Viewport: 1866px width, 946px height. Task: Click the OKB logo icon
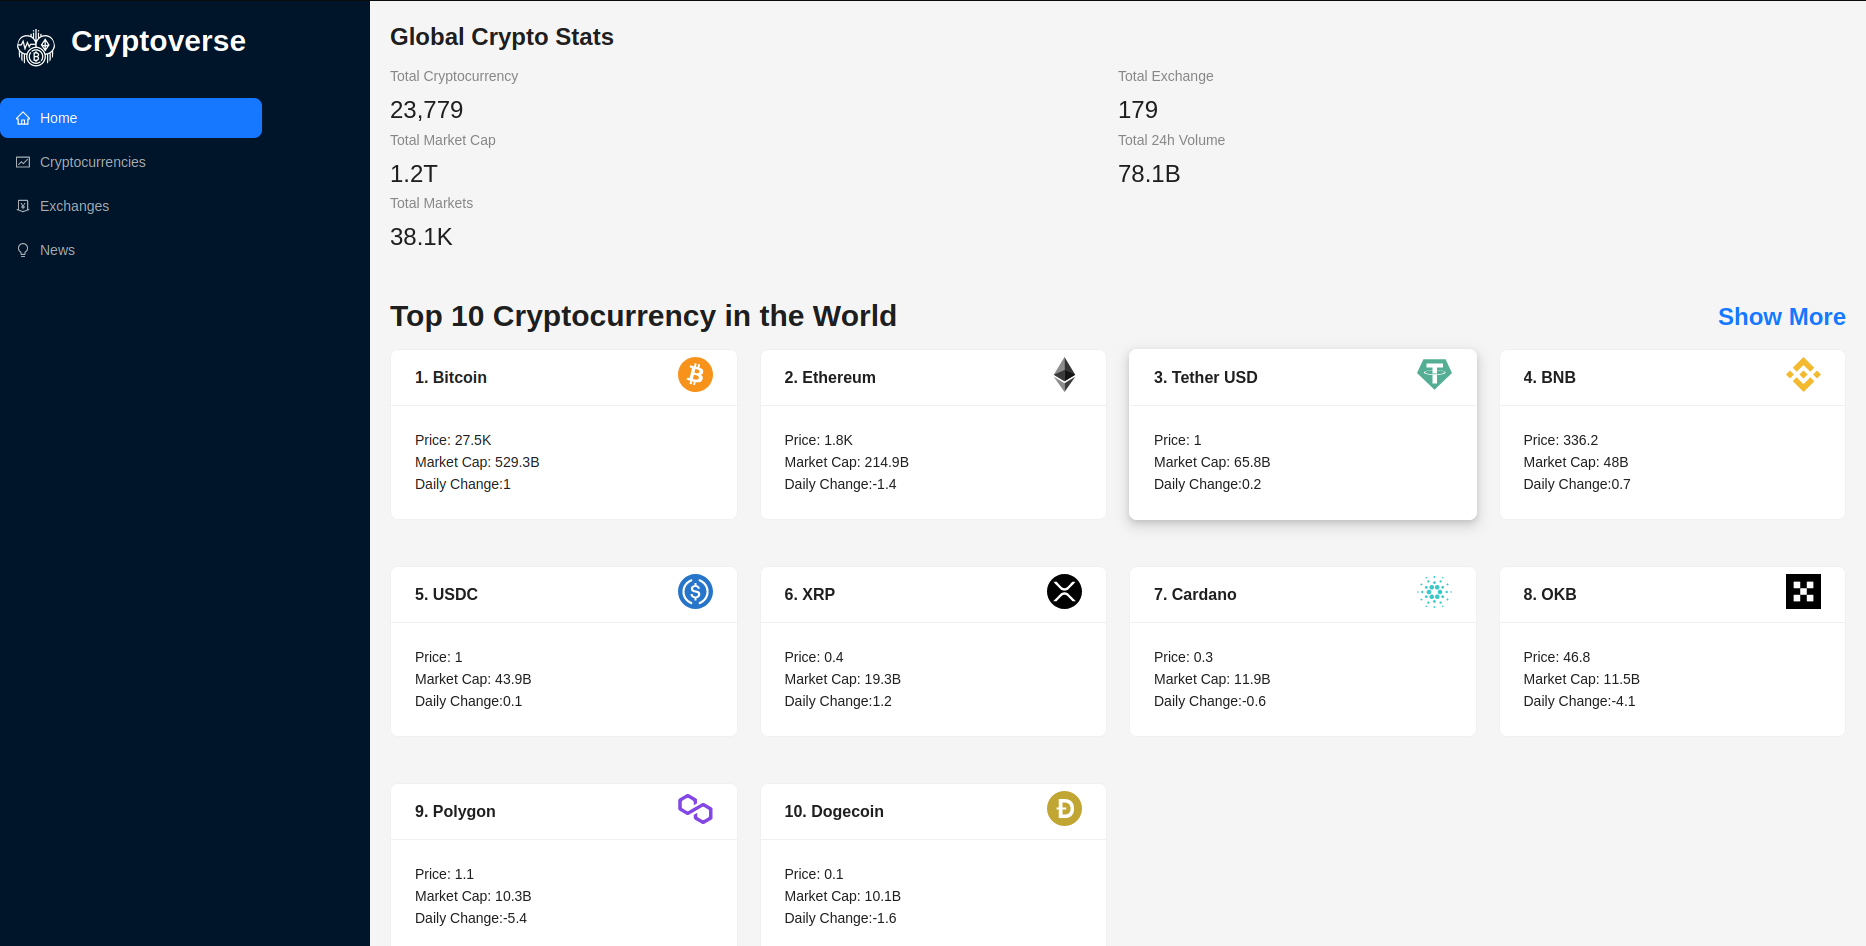tap(1803, 592)
